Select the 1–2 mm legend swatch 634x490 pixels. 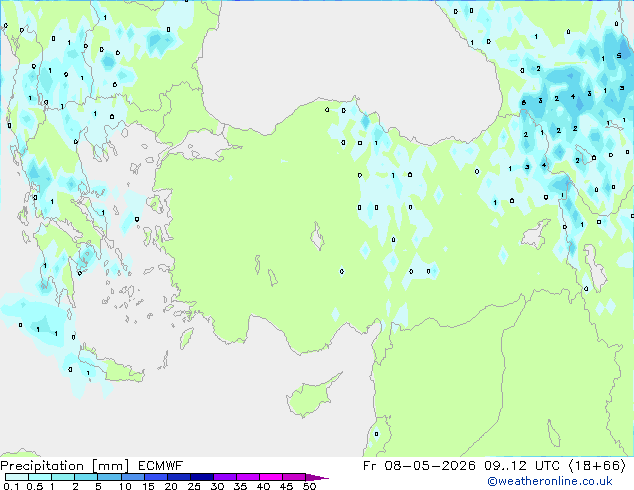63,477
